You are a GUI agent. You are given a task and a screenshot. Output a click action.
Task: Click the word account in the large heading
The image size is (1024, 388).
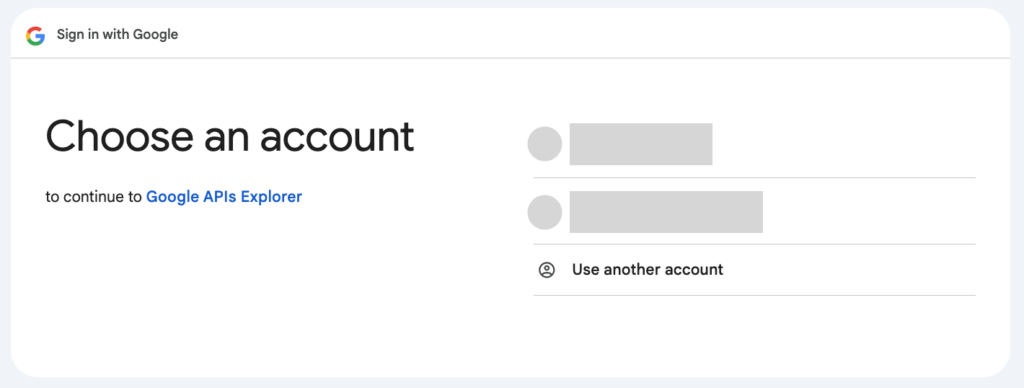pos(337,137)
